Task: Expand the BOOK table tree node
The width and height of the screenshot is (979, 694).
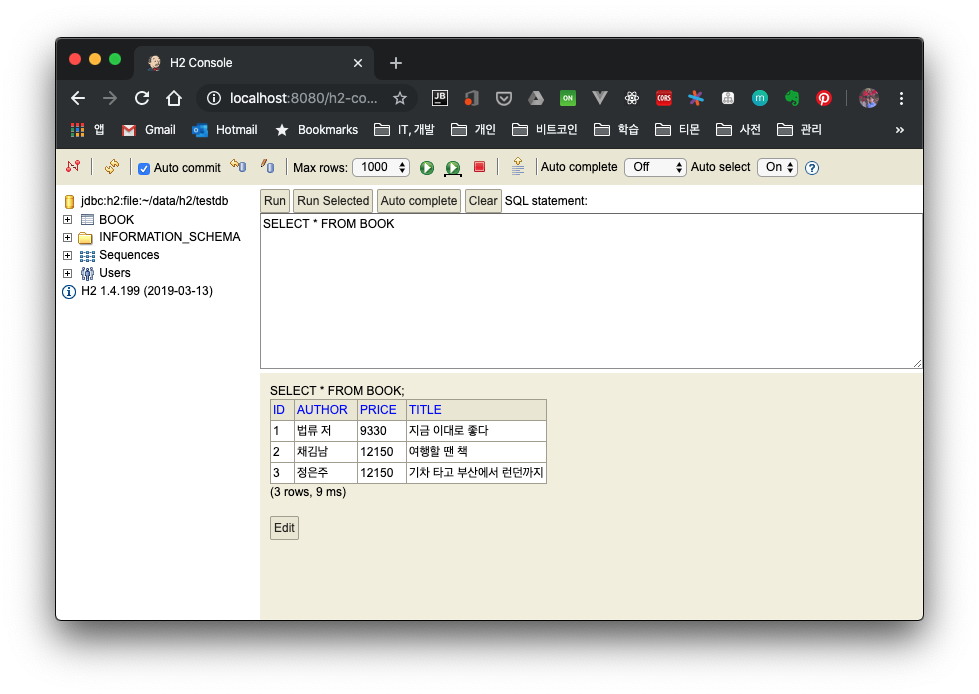Action: [x=67, y=220]
